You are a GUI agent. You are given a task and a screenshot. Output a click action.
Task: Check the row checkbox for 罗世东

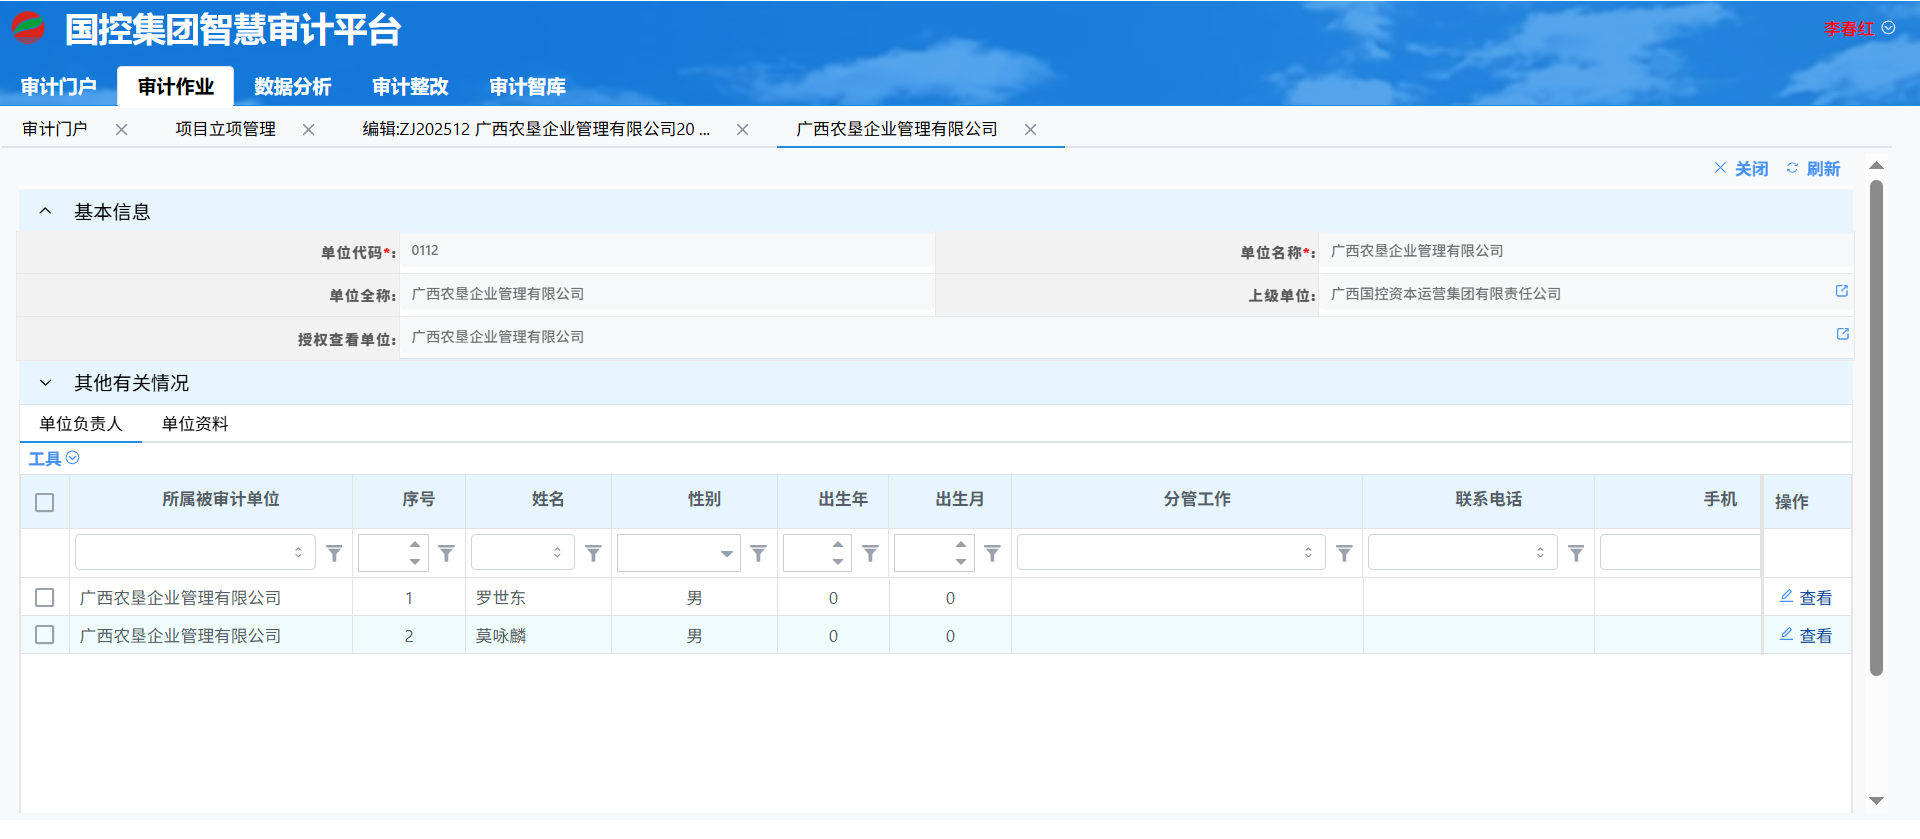45,597
